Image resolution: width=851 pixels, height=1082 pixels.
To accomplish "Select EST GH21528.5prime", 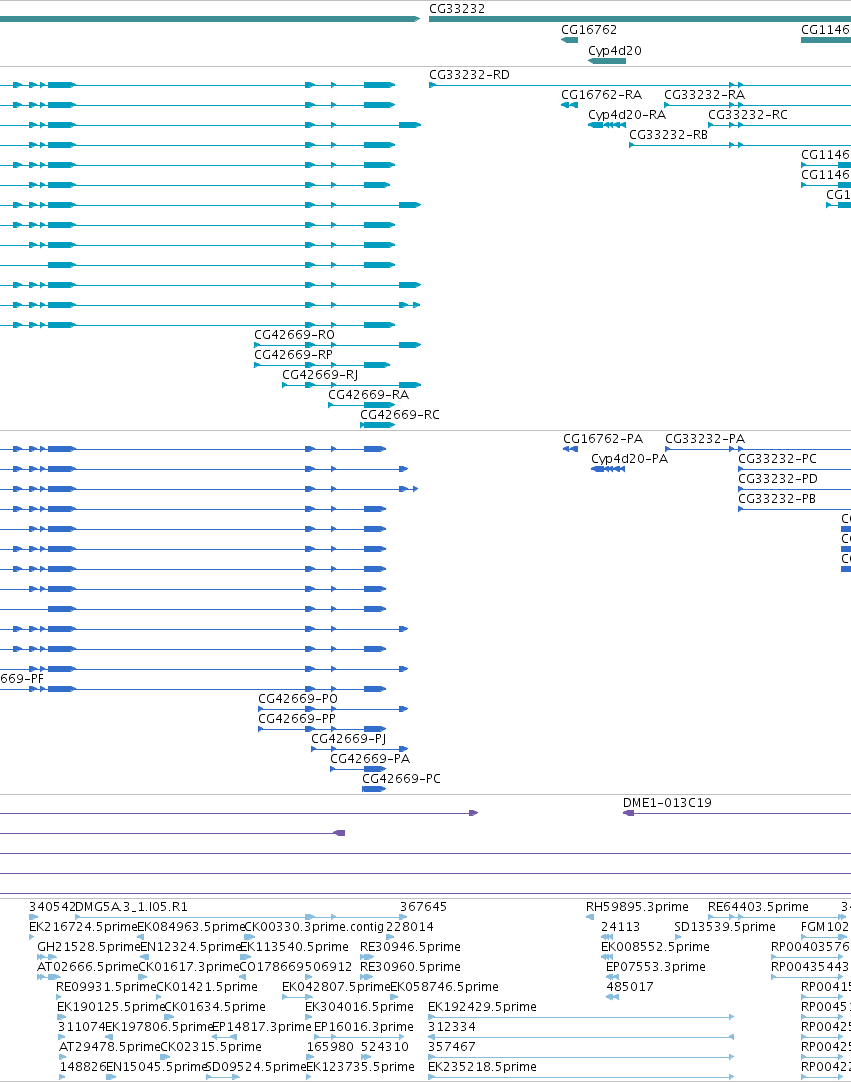I will click(x=88, y=947).
